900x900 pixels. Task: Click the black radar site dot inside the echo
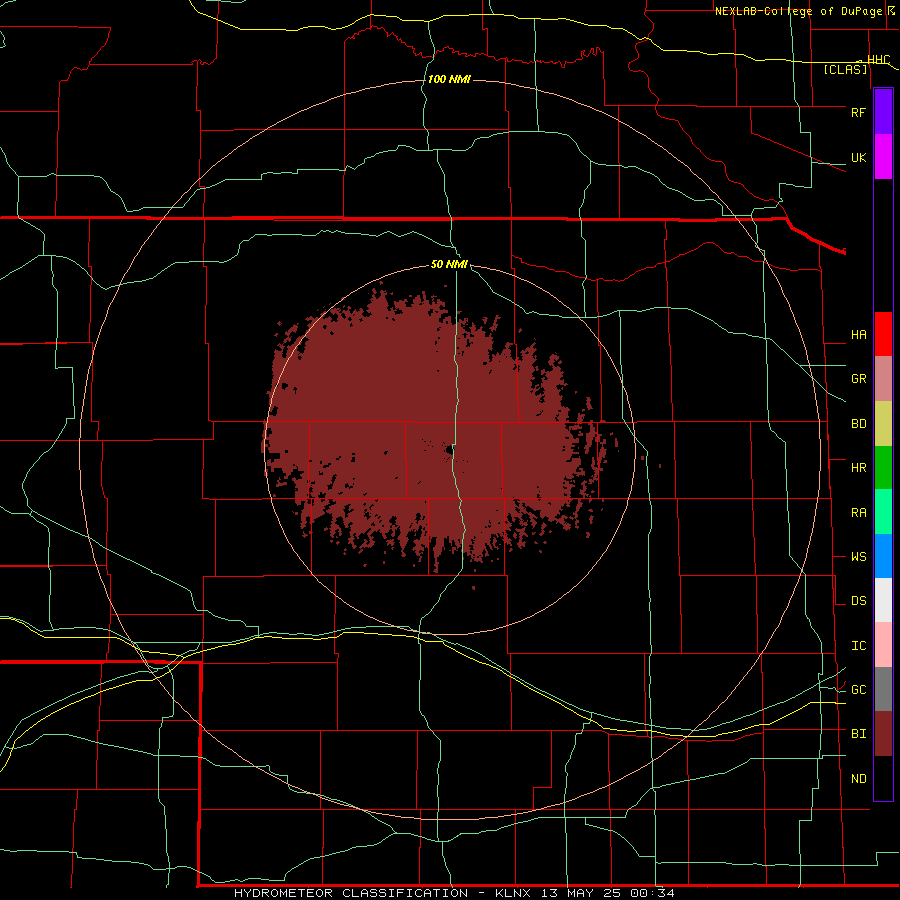point(448,450)
